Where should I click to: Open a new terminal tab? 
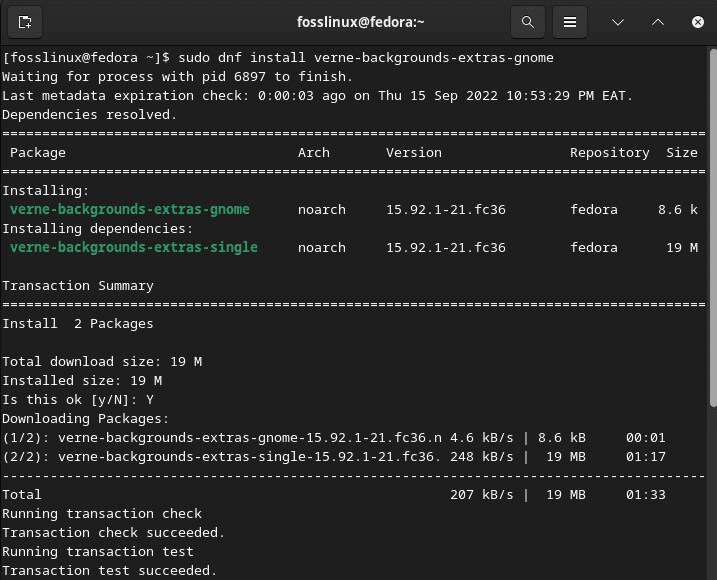[25, 22]
